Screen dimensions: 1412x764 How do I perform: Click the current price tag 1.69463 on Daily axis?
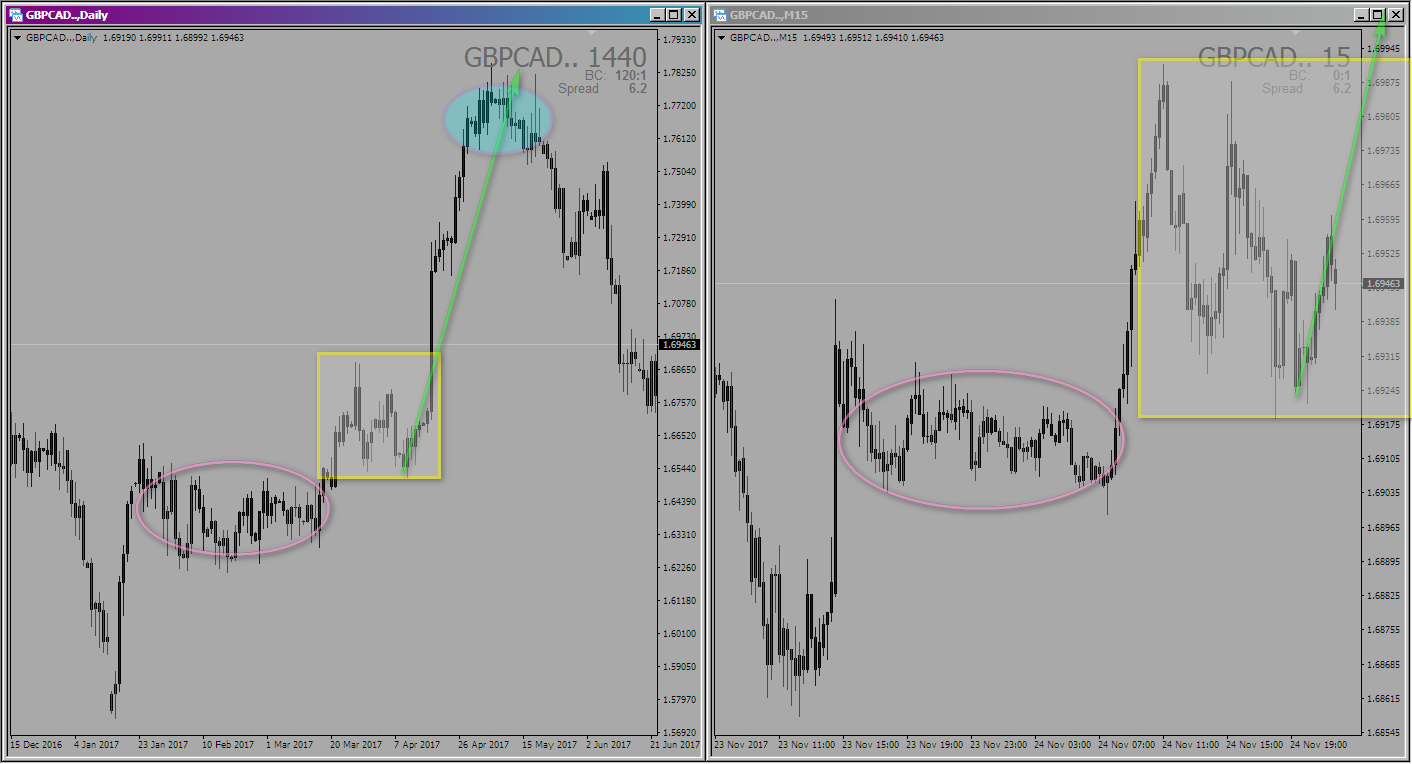point(679,345)
